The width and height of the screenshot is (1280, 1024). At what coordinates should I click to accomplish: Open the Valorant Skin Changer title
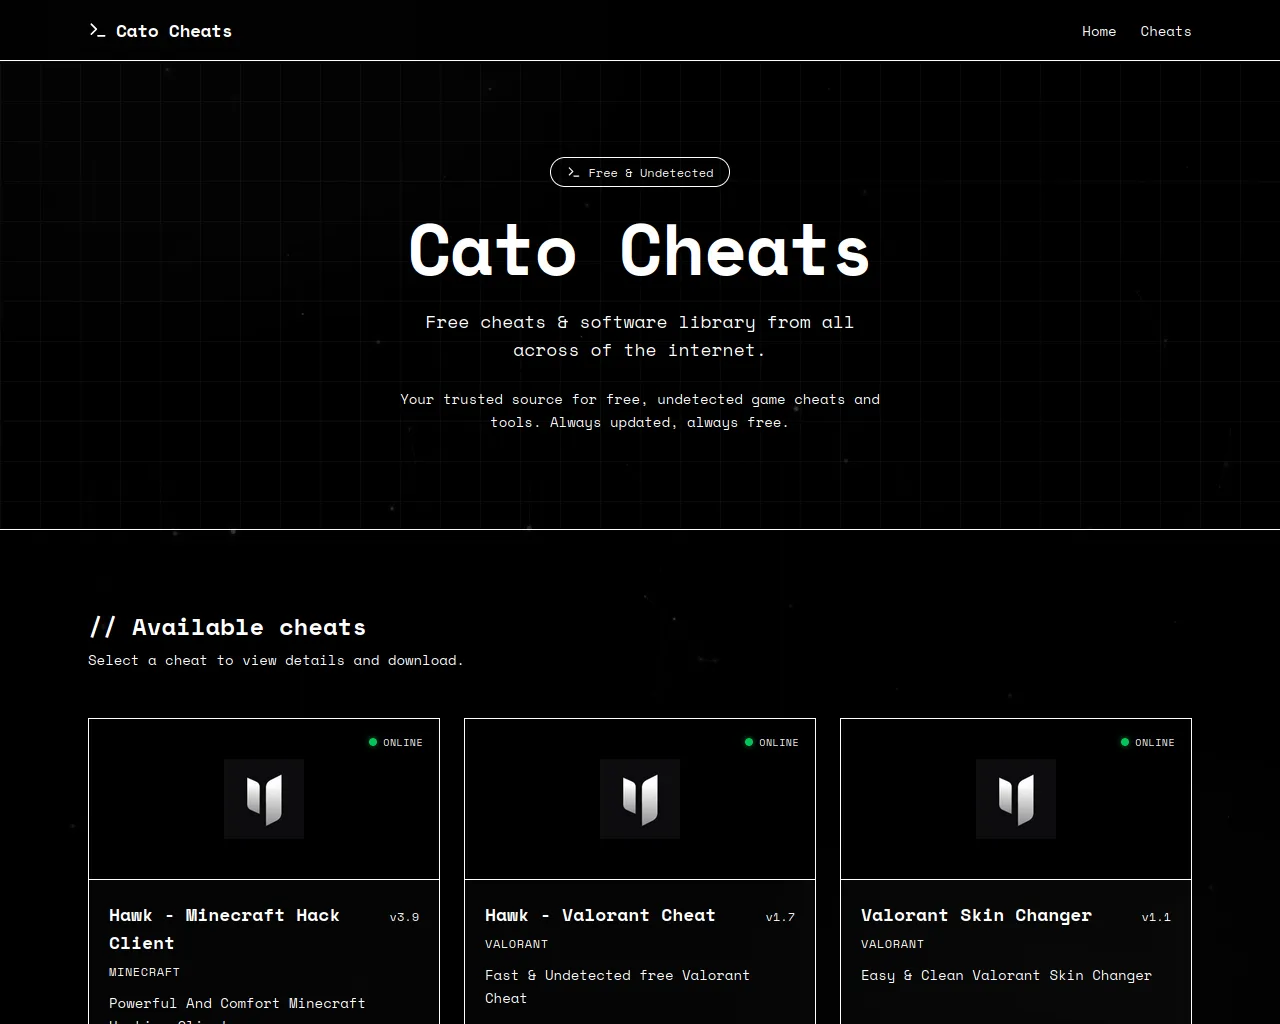click(976, 915)
